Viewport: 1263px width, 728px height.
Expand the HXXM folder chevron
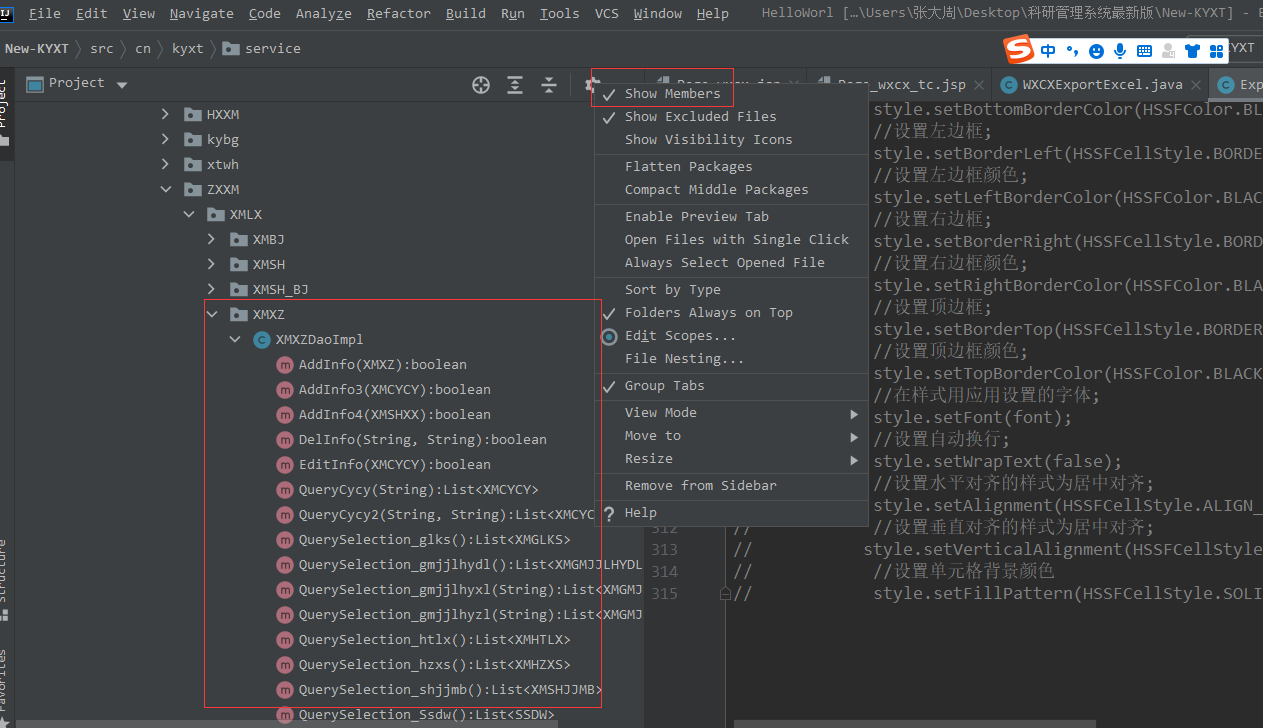click(165, 115)
